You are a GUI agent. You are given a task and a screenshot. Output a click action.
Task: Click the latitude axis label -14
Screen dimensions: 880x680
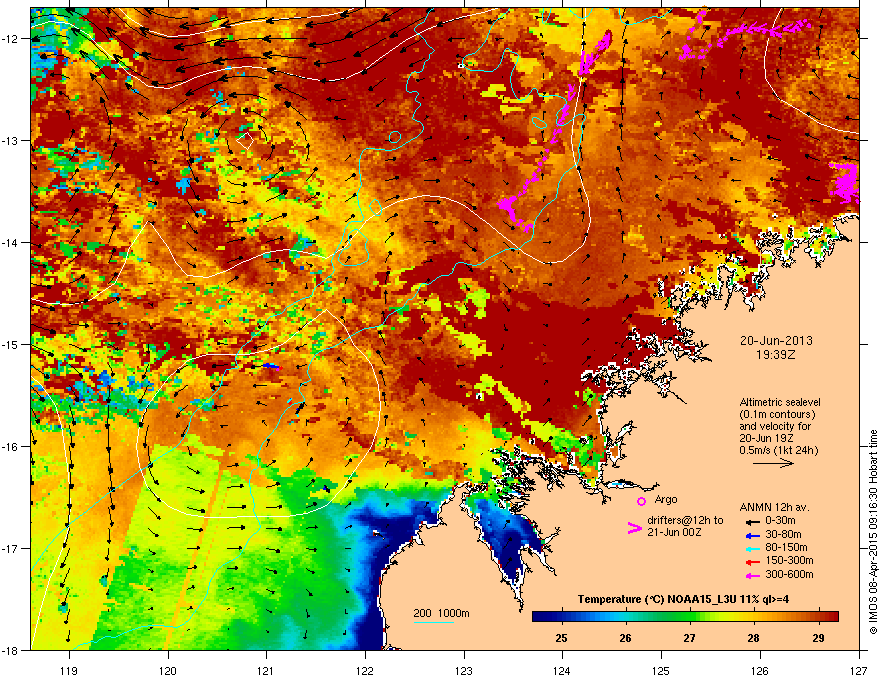pos(11,242)
